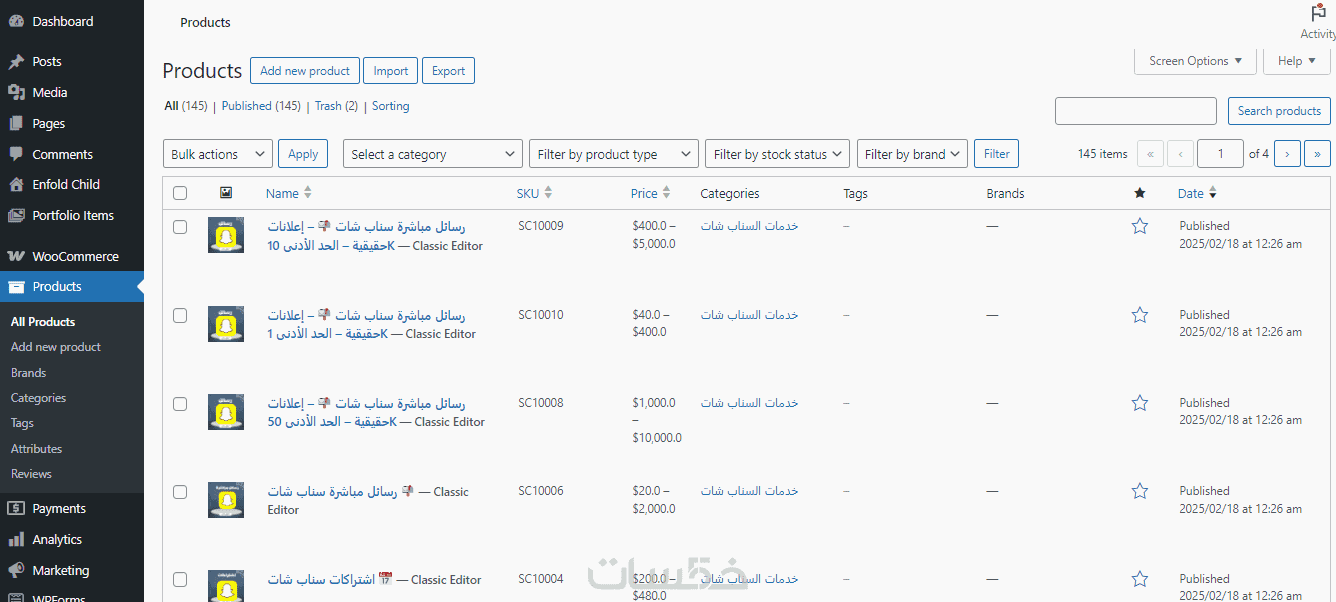Open Filter by stock status dropdown
This screenshot has height=602, width=1336.
tap(777, 154)
